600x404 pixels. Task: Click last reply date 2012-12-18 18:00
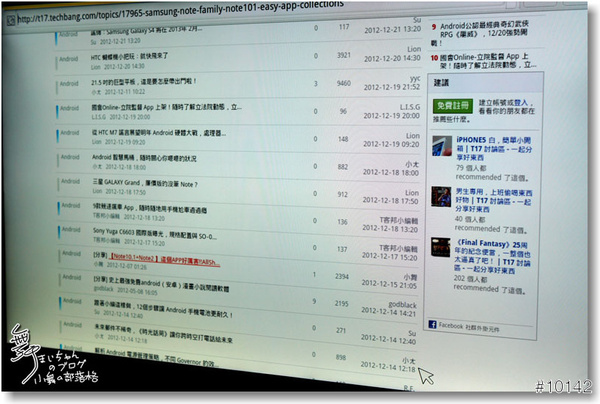pyautogui.click(x=390, y=173)
